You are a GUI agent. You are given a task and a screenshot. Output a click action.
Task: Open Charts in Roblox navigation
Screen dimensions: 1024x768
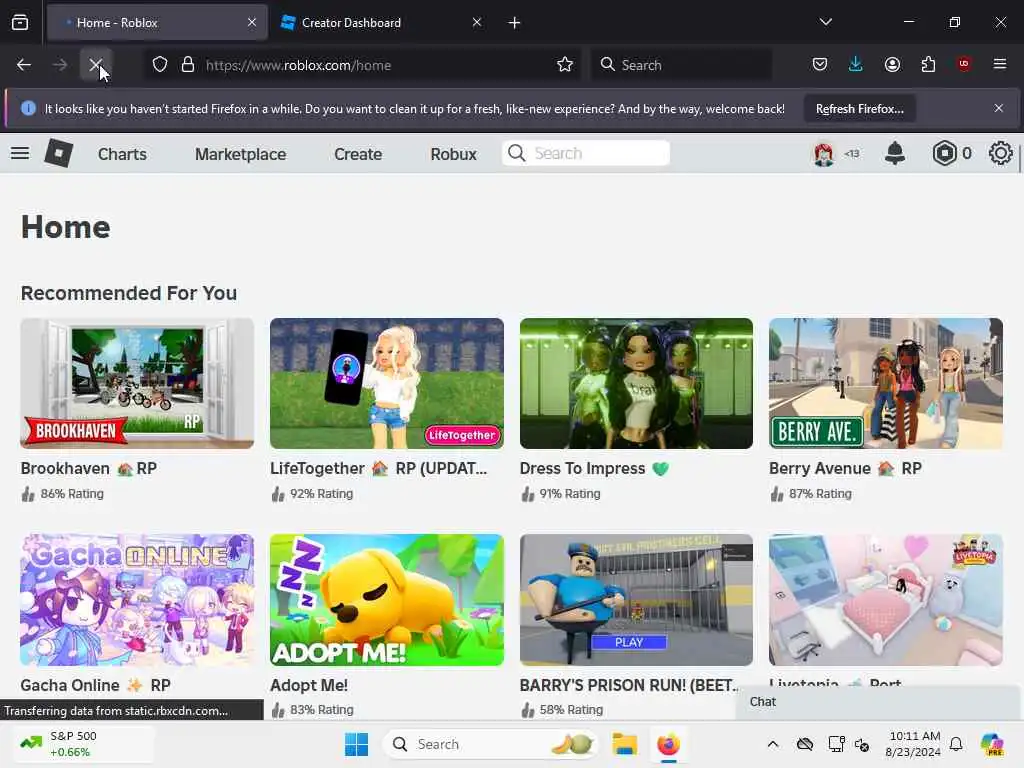click(122, 154)
